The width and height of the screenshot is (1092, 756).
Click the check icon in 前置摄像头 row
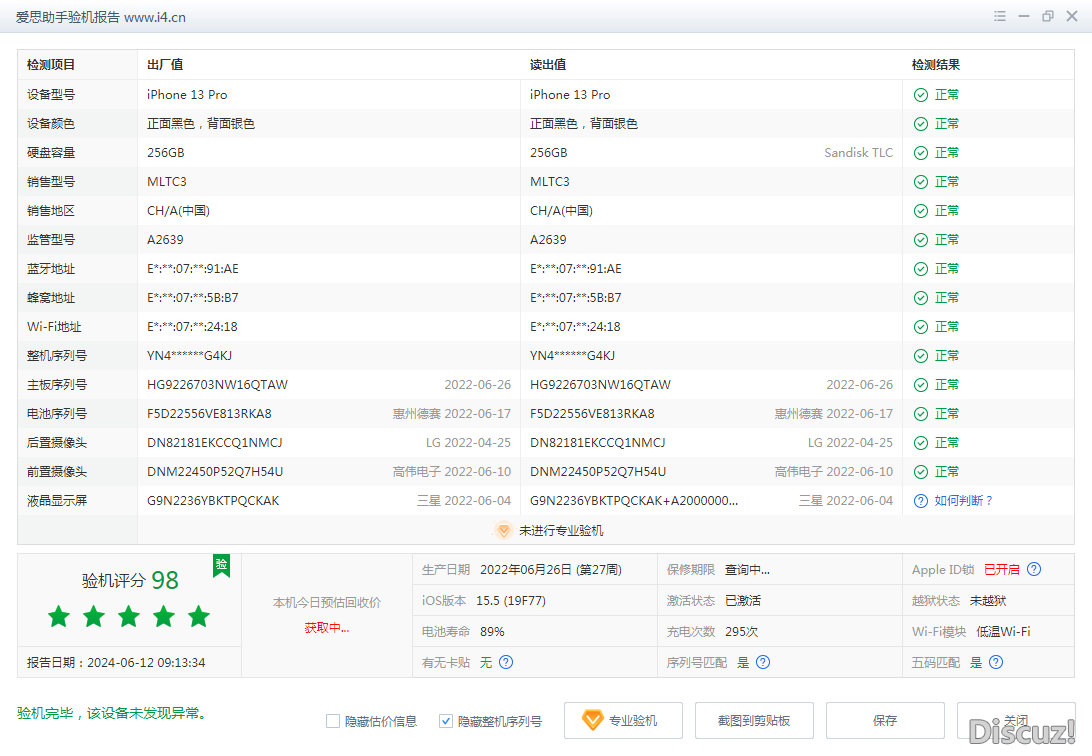921,472
